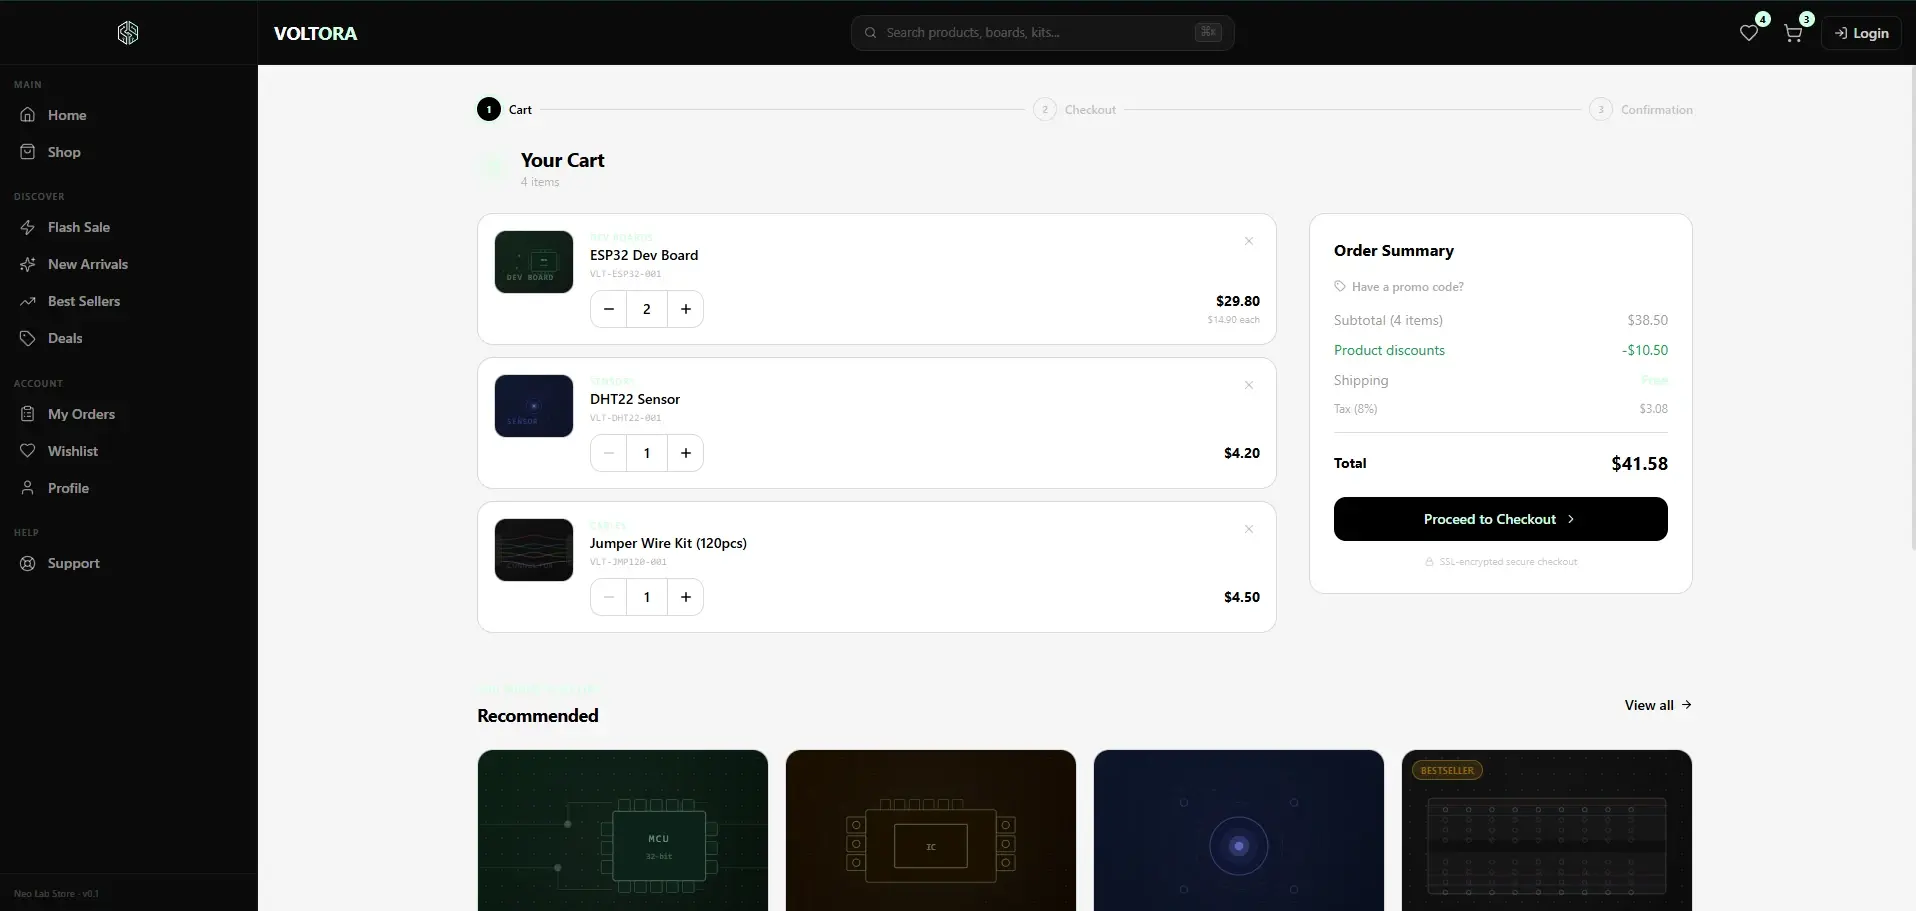This screenshot has width=1916, height=911.
Task: Increase ESP32 Dev Board quantity
Action: click(x=685, y=309)
